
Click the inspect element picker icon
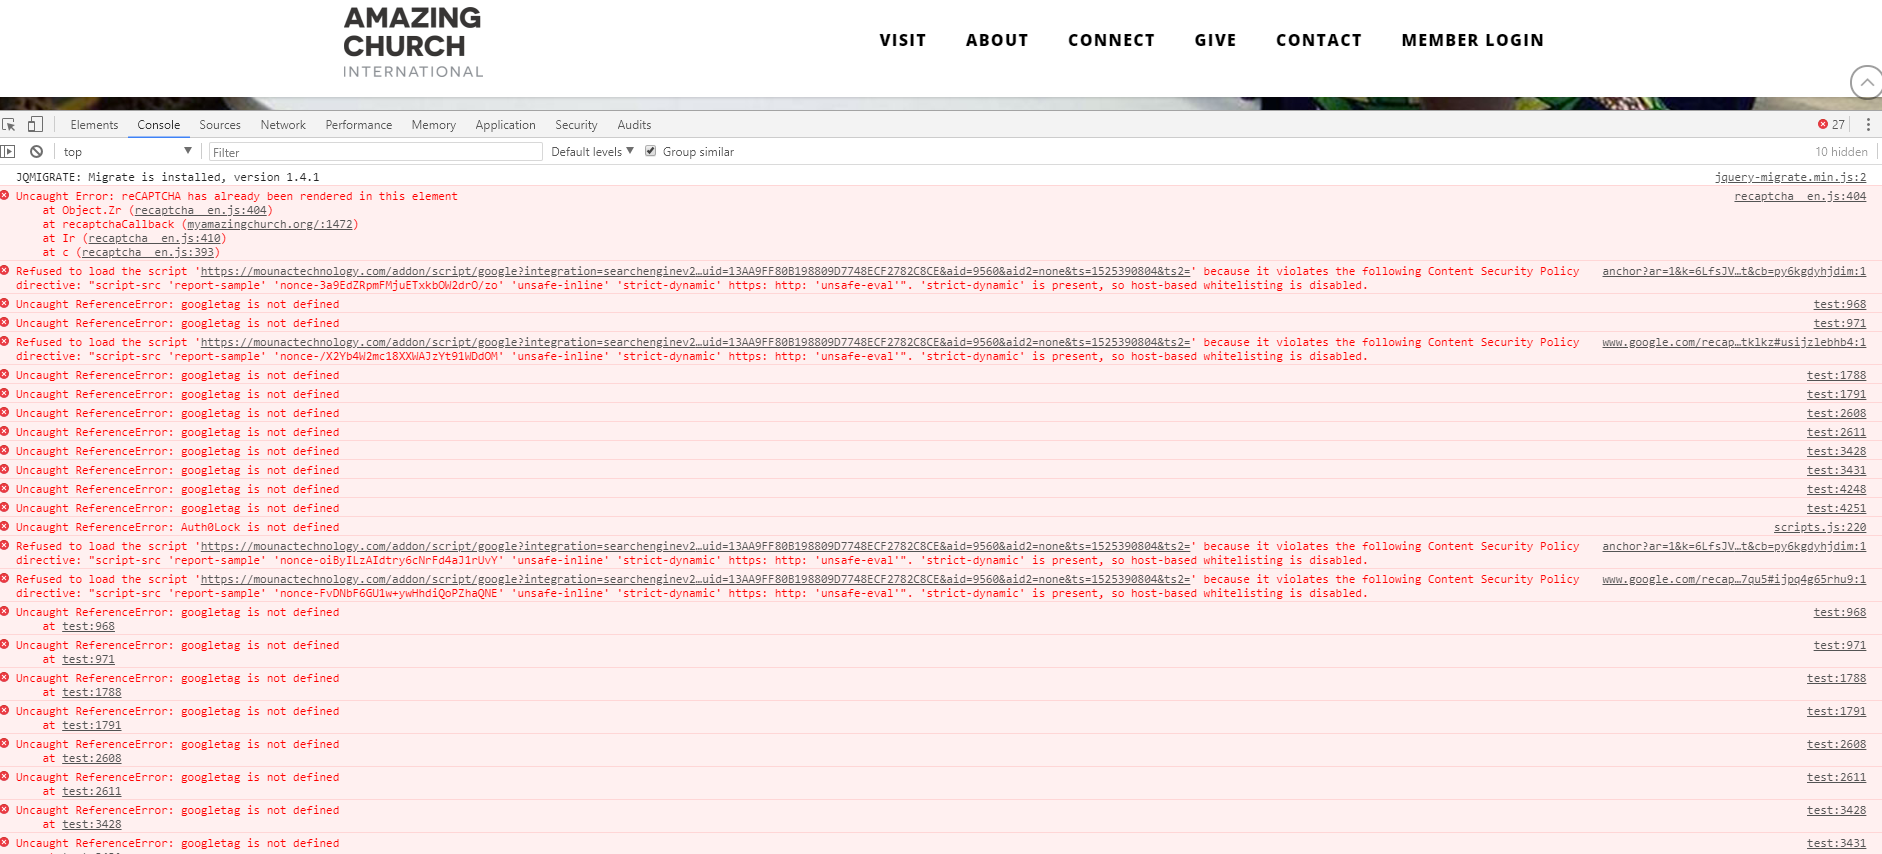click(9, 125)
